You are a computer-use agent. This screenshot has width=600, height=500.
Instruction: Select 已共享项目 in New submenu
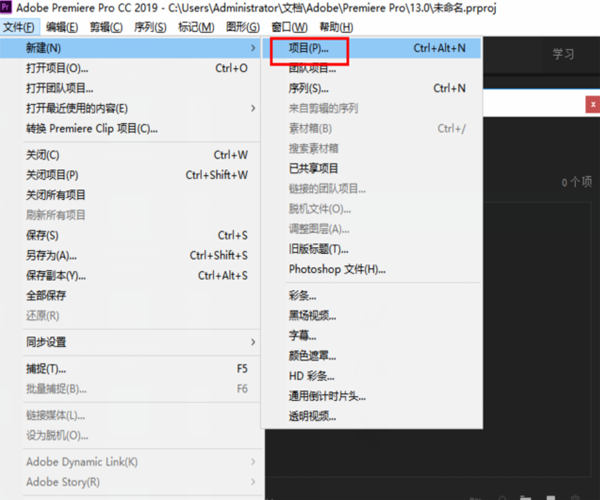pyautogui.click(x=372, y=168)
